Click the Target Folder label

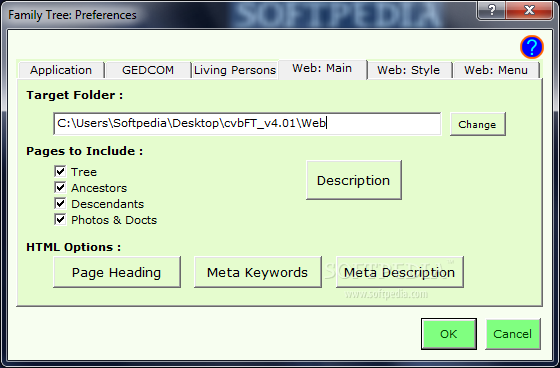[x=74, y=95]
